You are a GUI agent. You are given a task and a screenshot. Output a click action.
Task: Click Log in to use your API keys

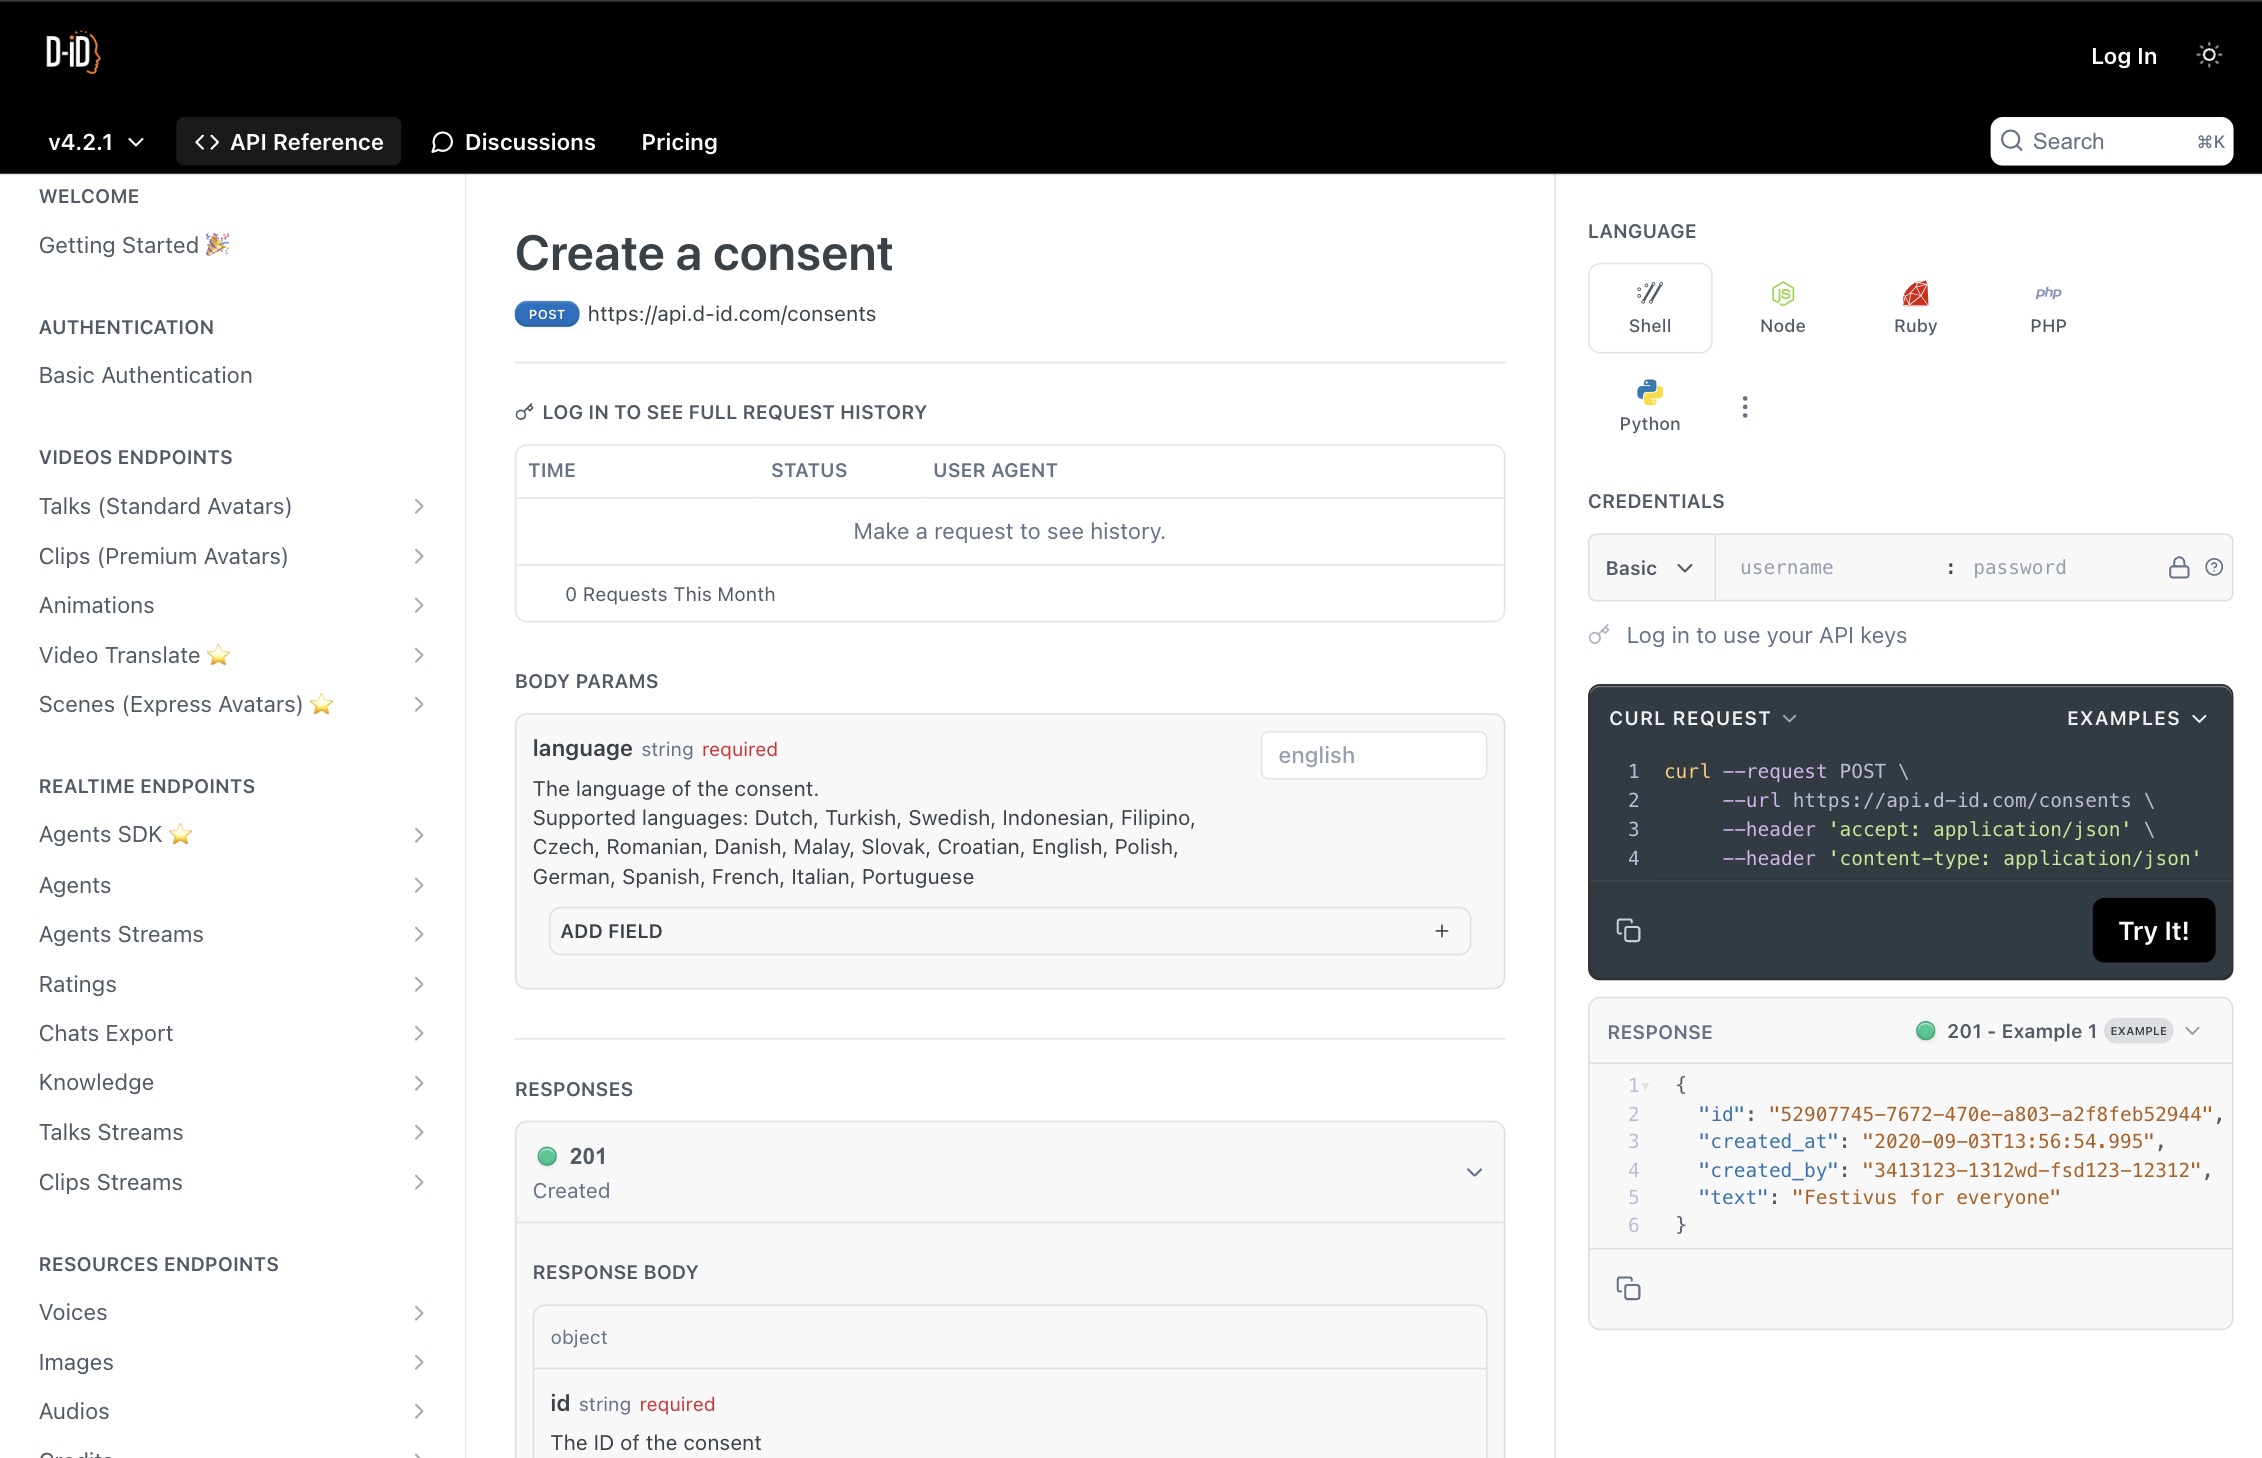pos(1766,635)
